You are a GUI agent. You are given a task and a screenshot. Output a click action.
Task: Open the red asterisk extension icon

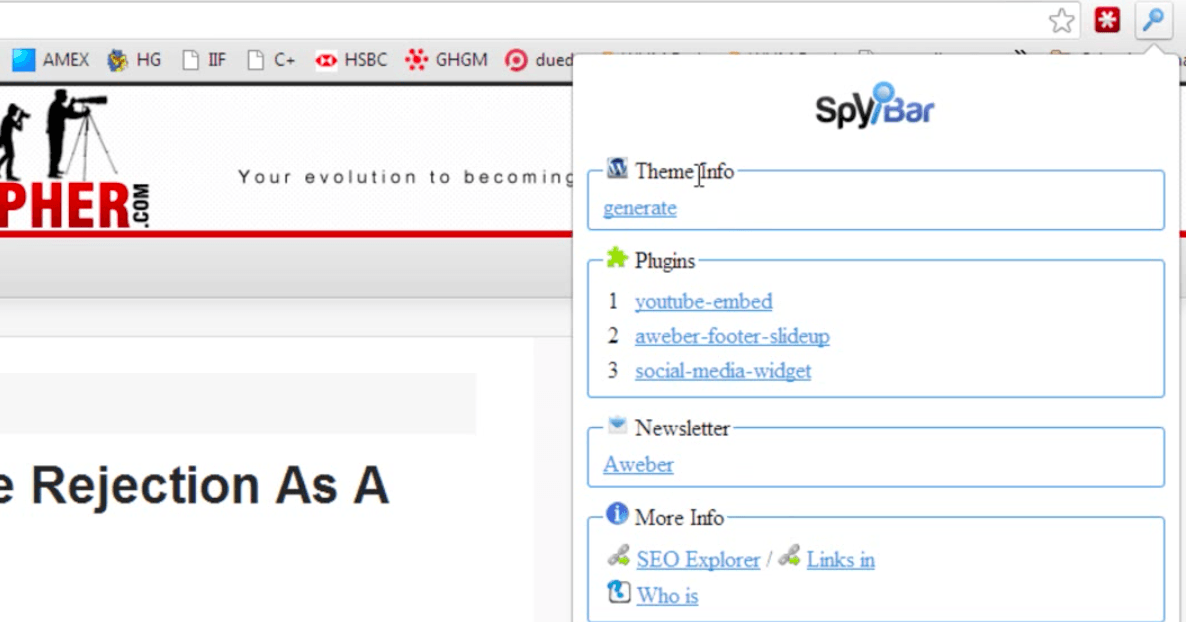1107,20
